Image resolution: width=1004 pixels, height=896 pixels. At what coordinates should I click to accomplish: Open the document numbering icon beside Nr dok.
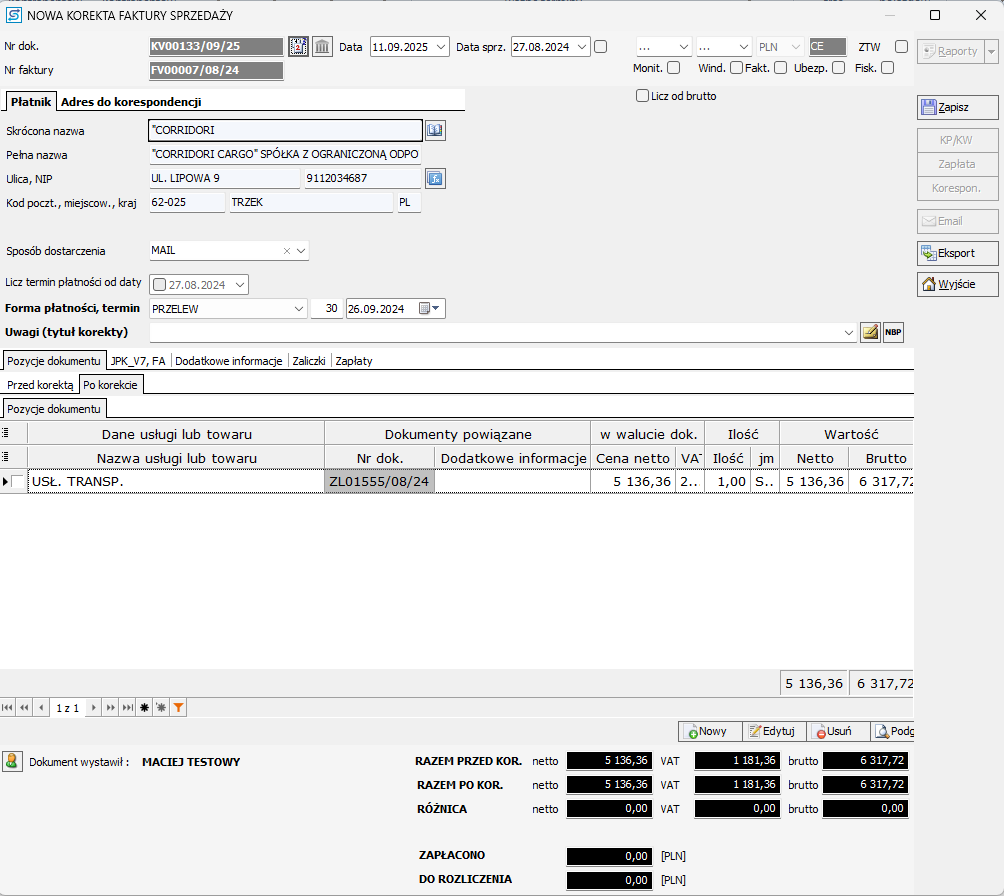coord(298,47)
